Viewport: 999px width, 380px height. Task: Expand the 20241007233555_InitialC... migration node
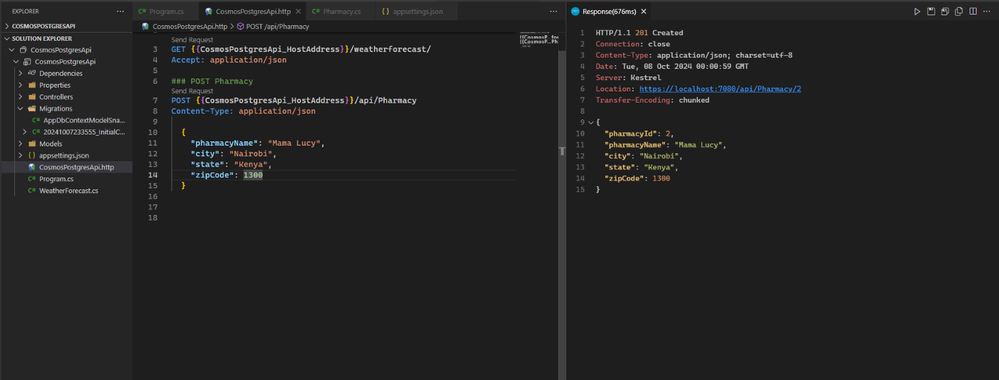(x=24, y=132)
